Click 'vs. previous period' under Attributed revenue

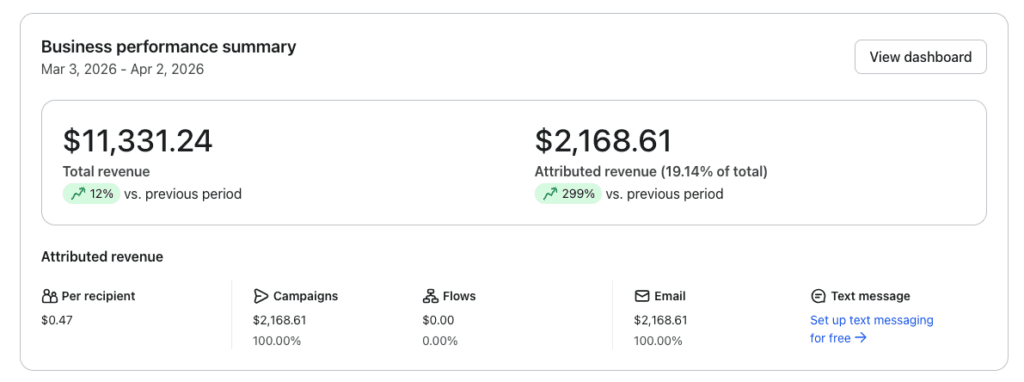tap(664, 194)
